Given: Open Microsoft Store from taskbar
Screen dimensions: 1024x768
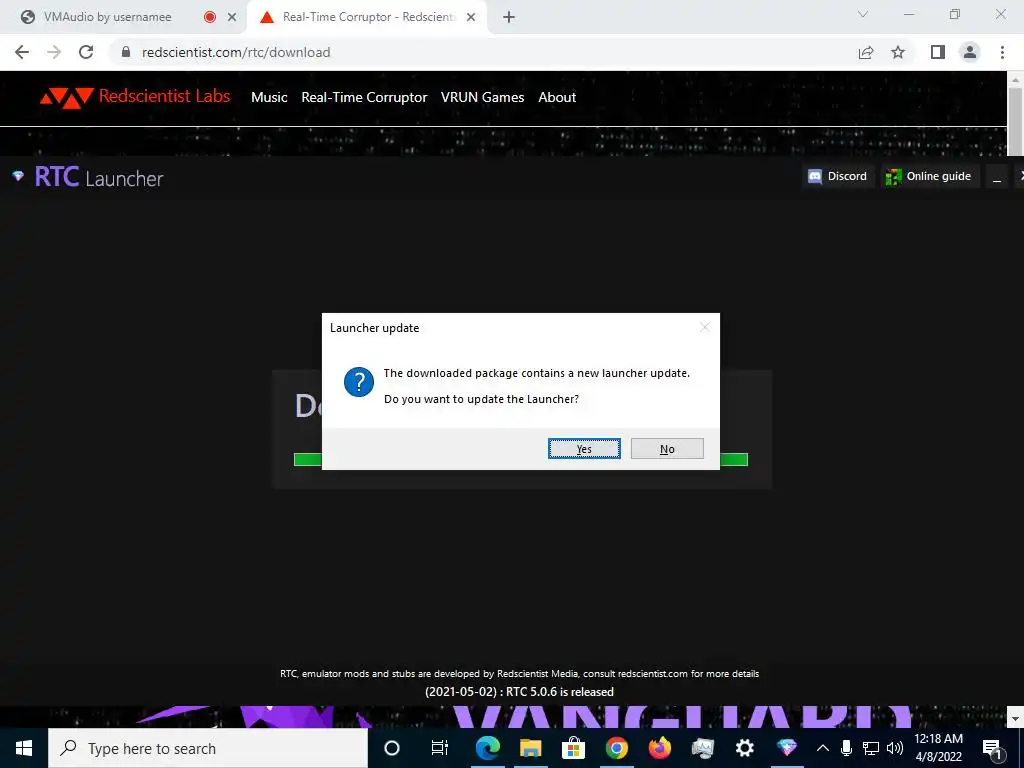Looking at the screenshot, I should click(x=573, y=748).
